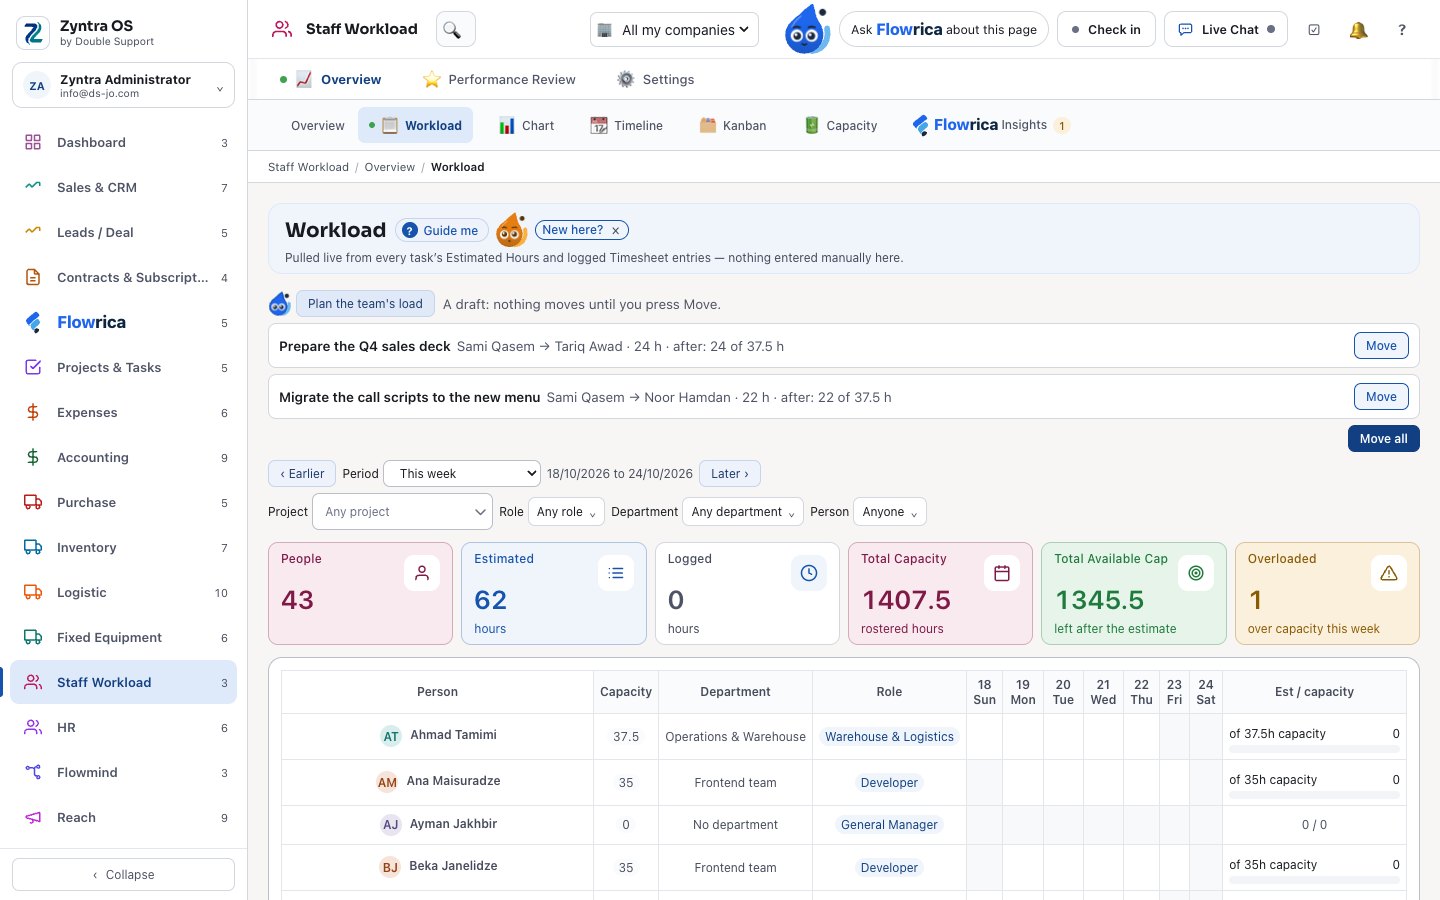Open Flowrica in the sidebar

[124, 323]
